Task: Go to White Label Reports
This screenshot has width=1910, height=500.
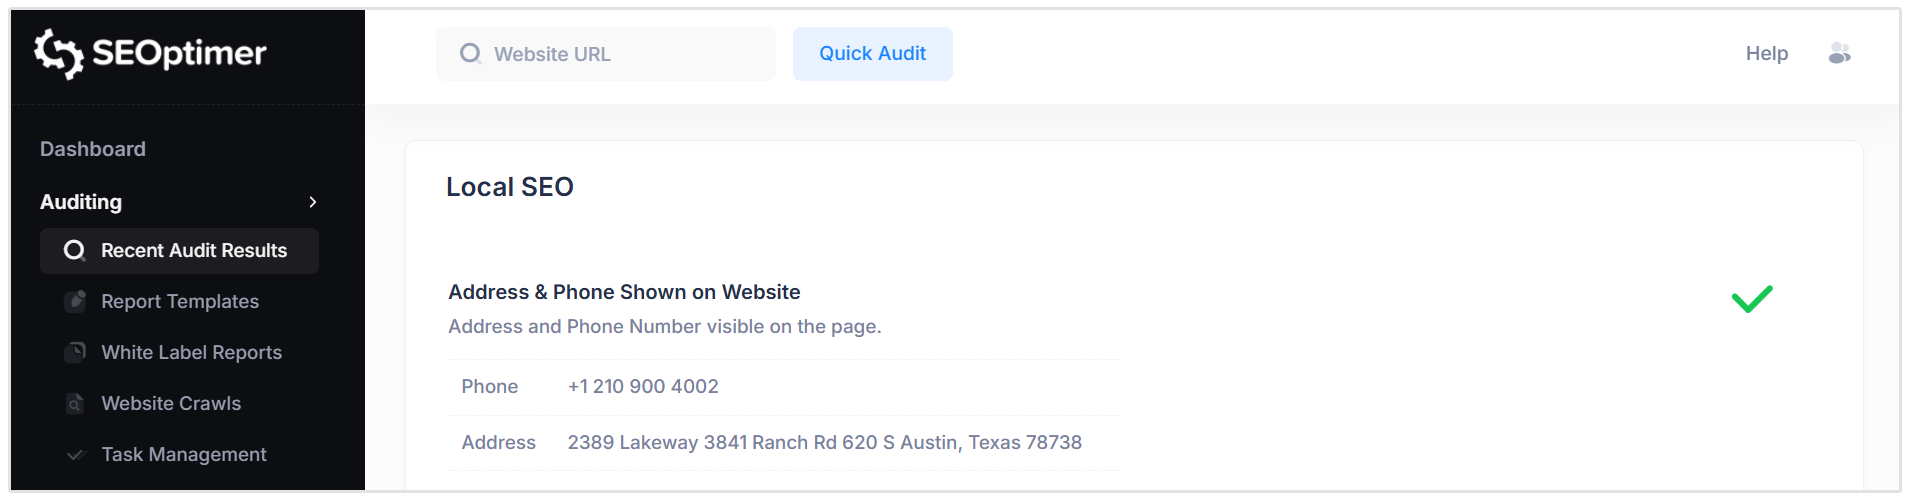Action: pyautogui.click(x=191, y=352)
